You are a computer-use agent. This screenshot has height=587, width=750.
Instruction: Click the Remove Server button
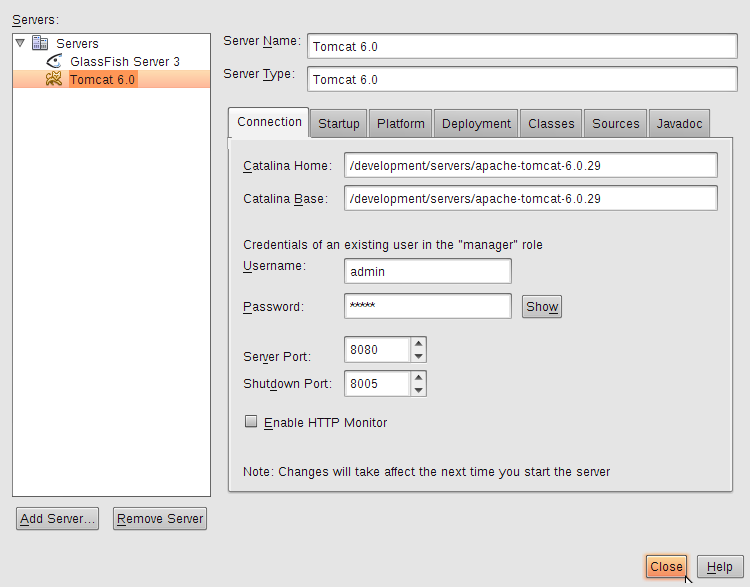(x=160, y=519)
